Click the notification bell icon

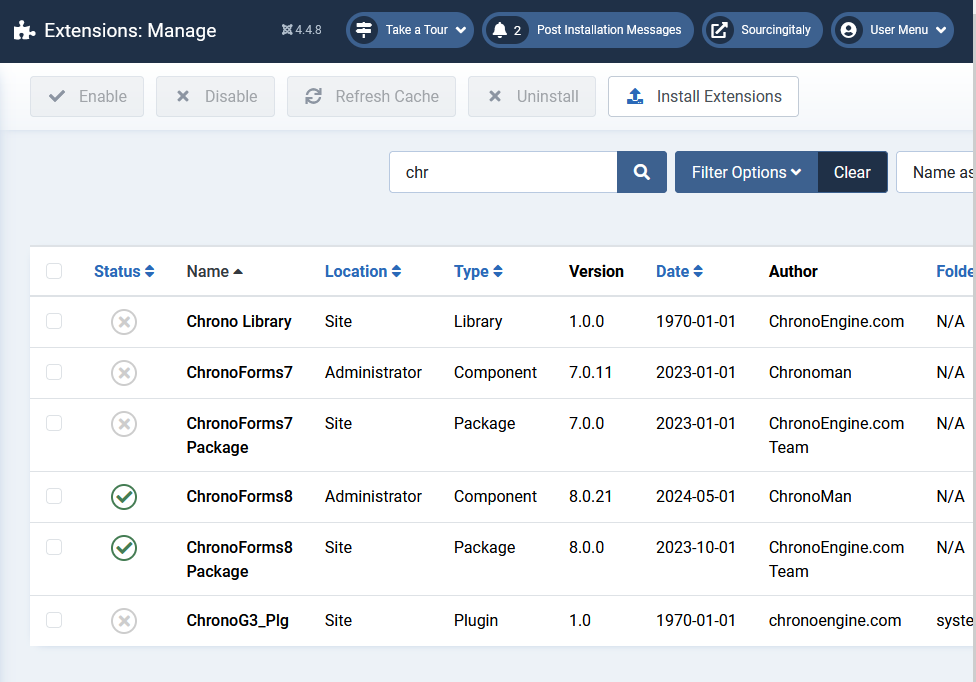pos(500,30)
